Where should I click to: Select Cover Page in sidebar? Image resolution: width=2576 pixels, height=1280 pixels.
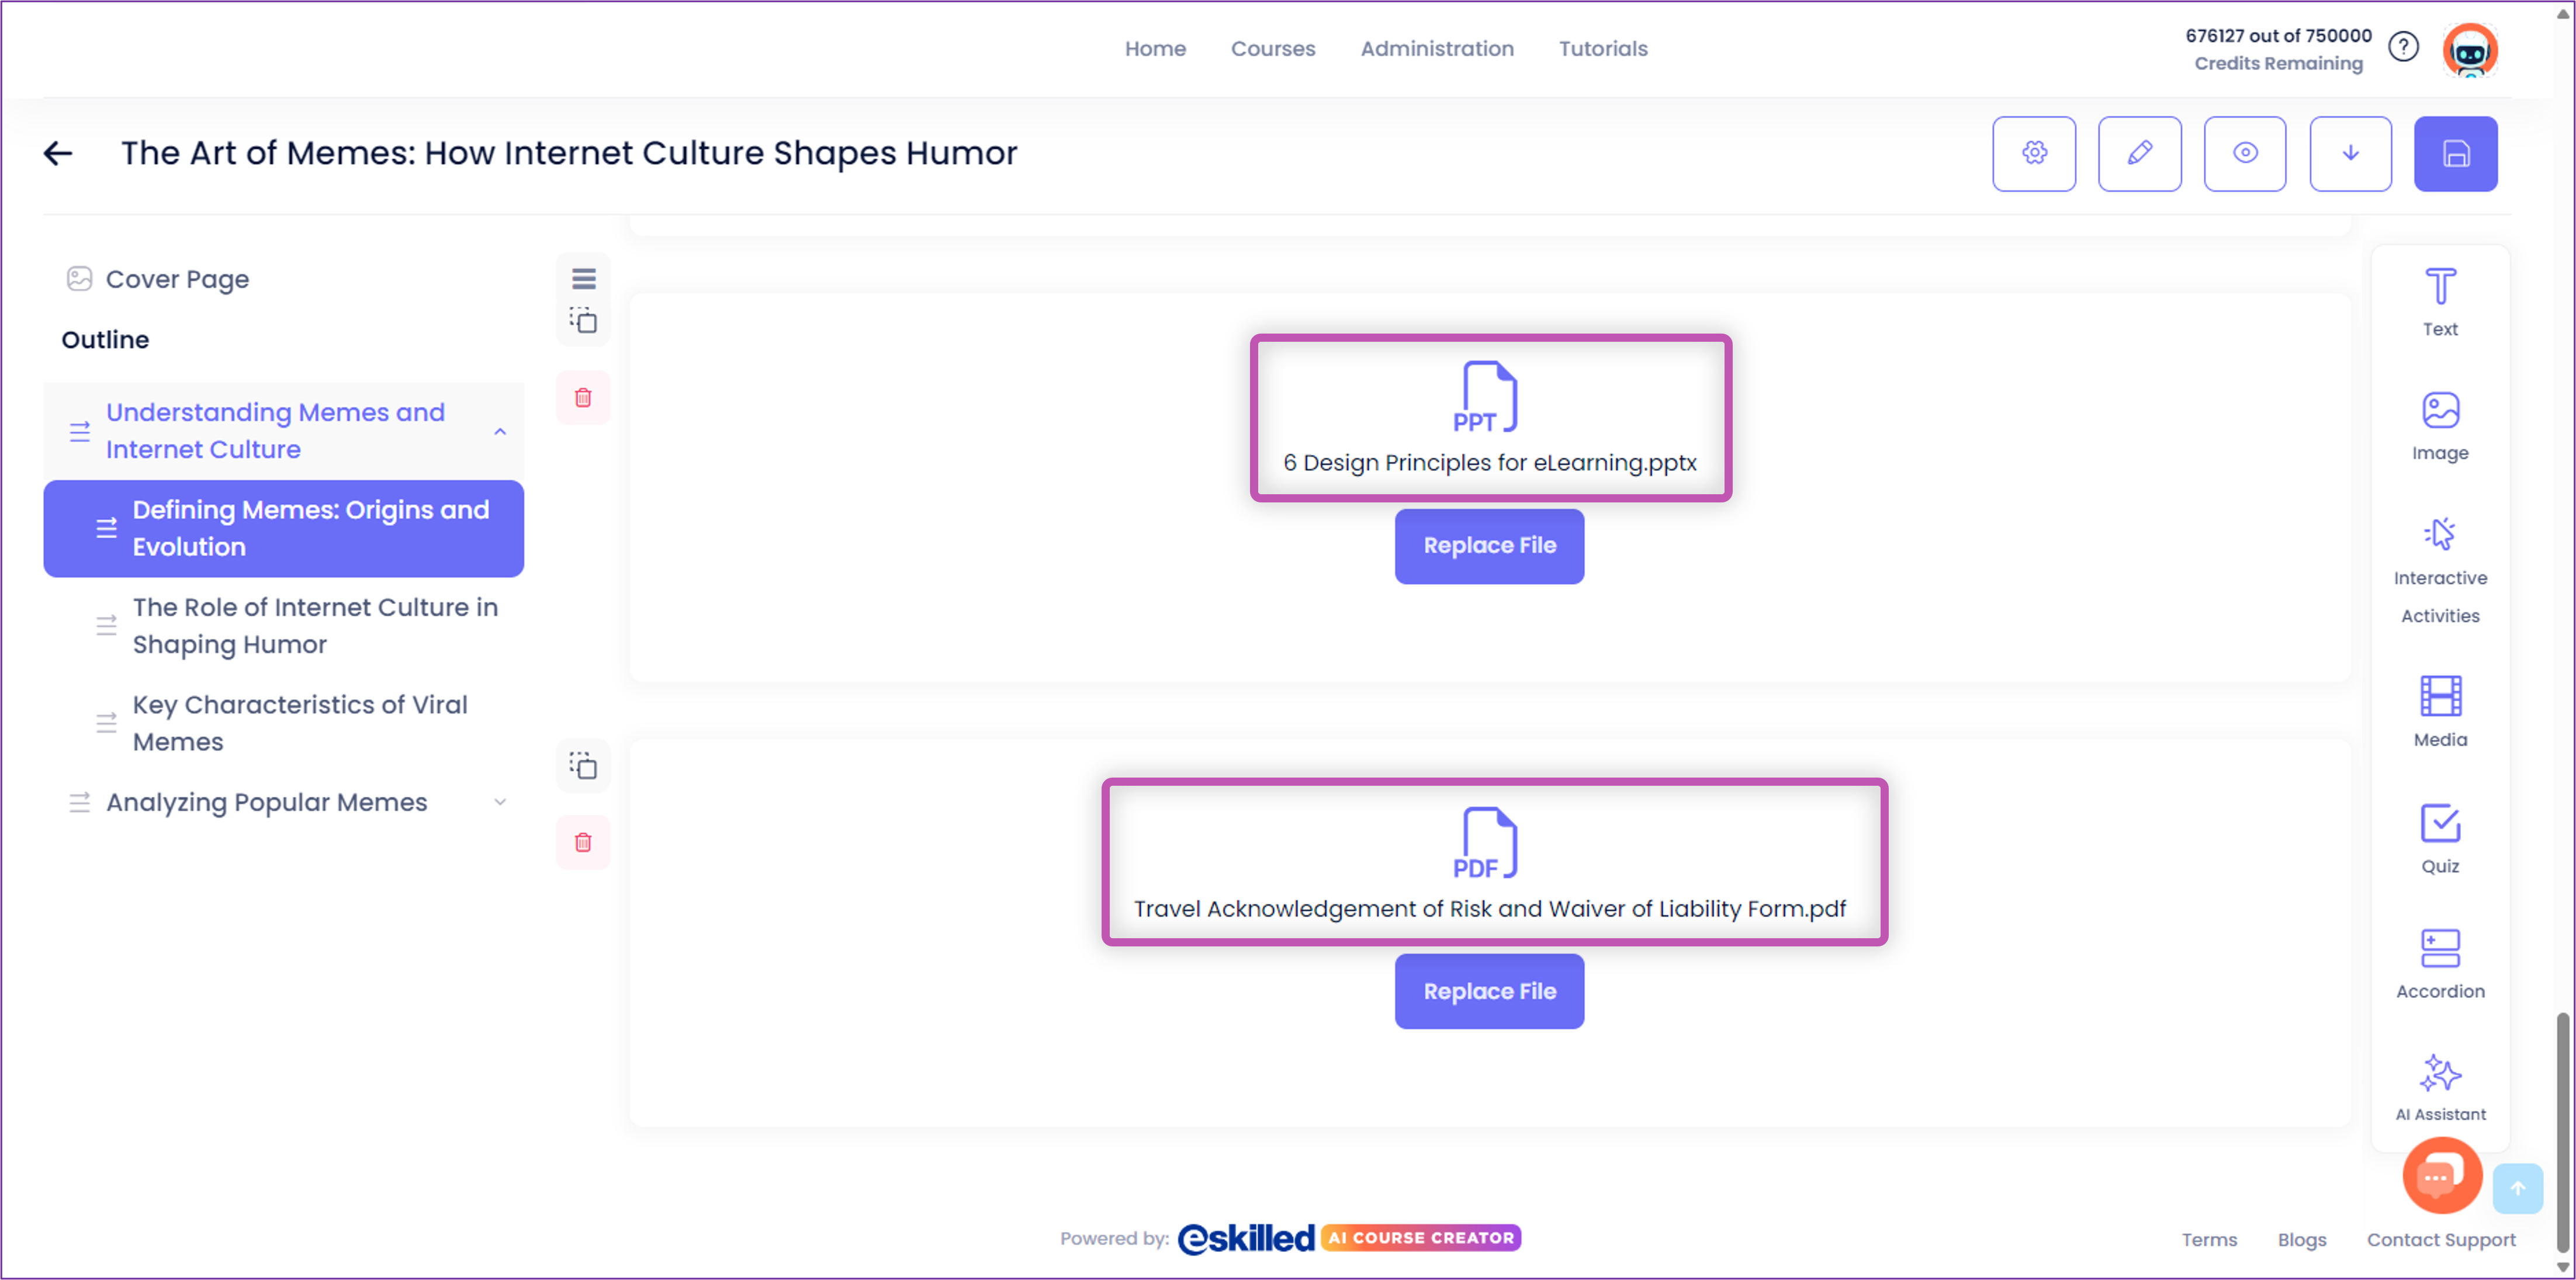click(x=177, y=279)
